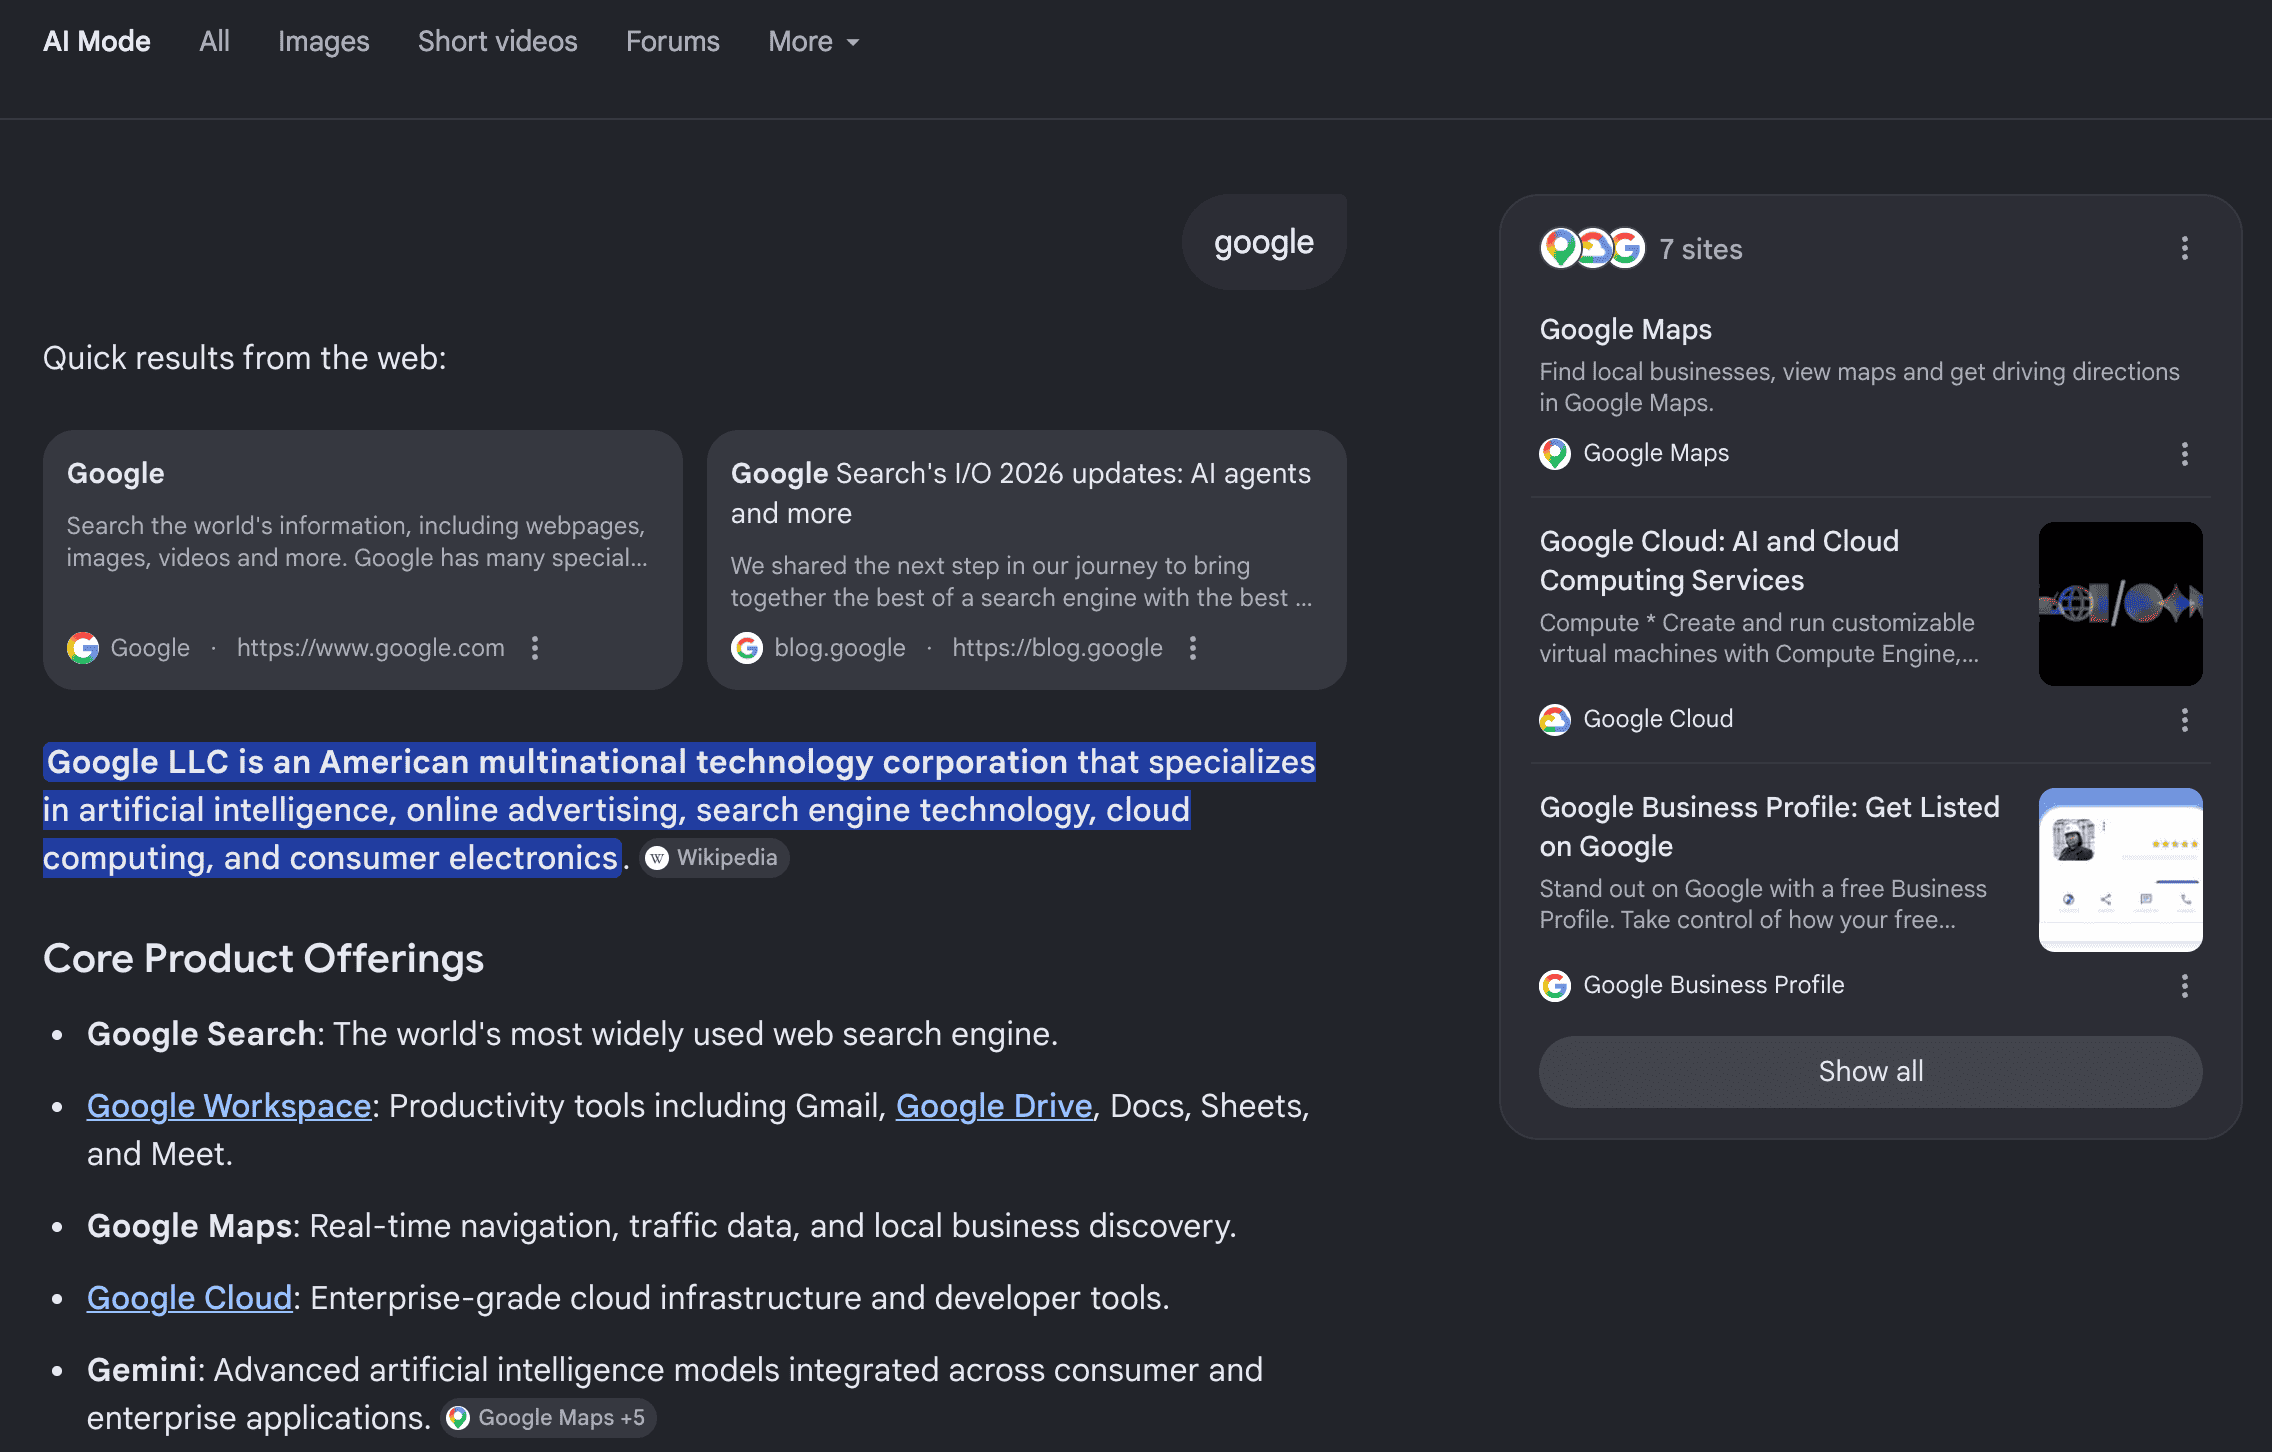Open the Short videos tab
Viewport: 2272px width, 1452px height.
coord(497,41)
